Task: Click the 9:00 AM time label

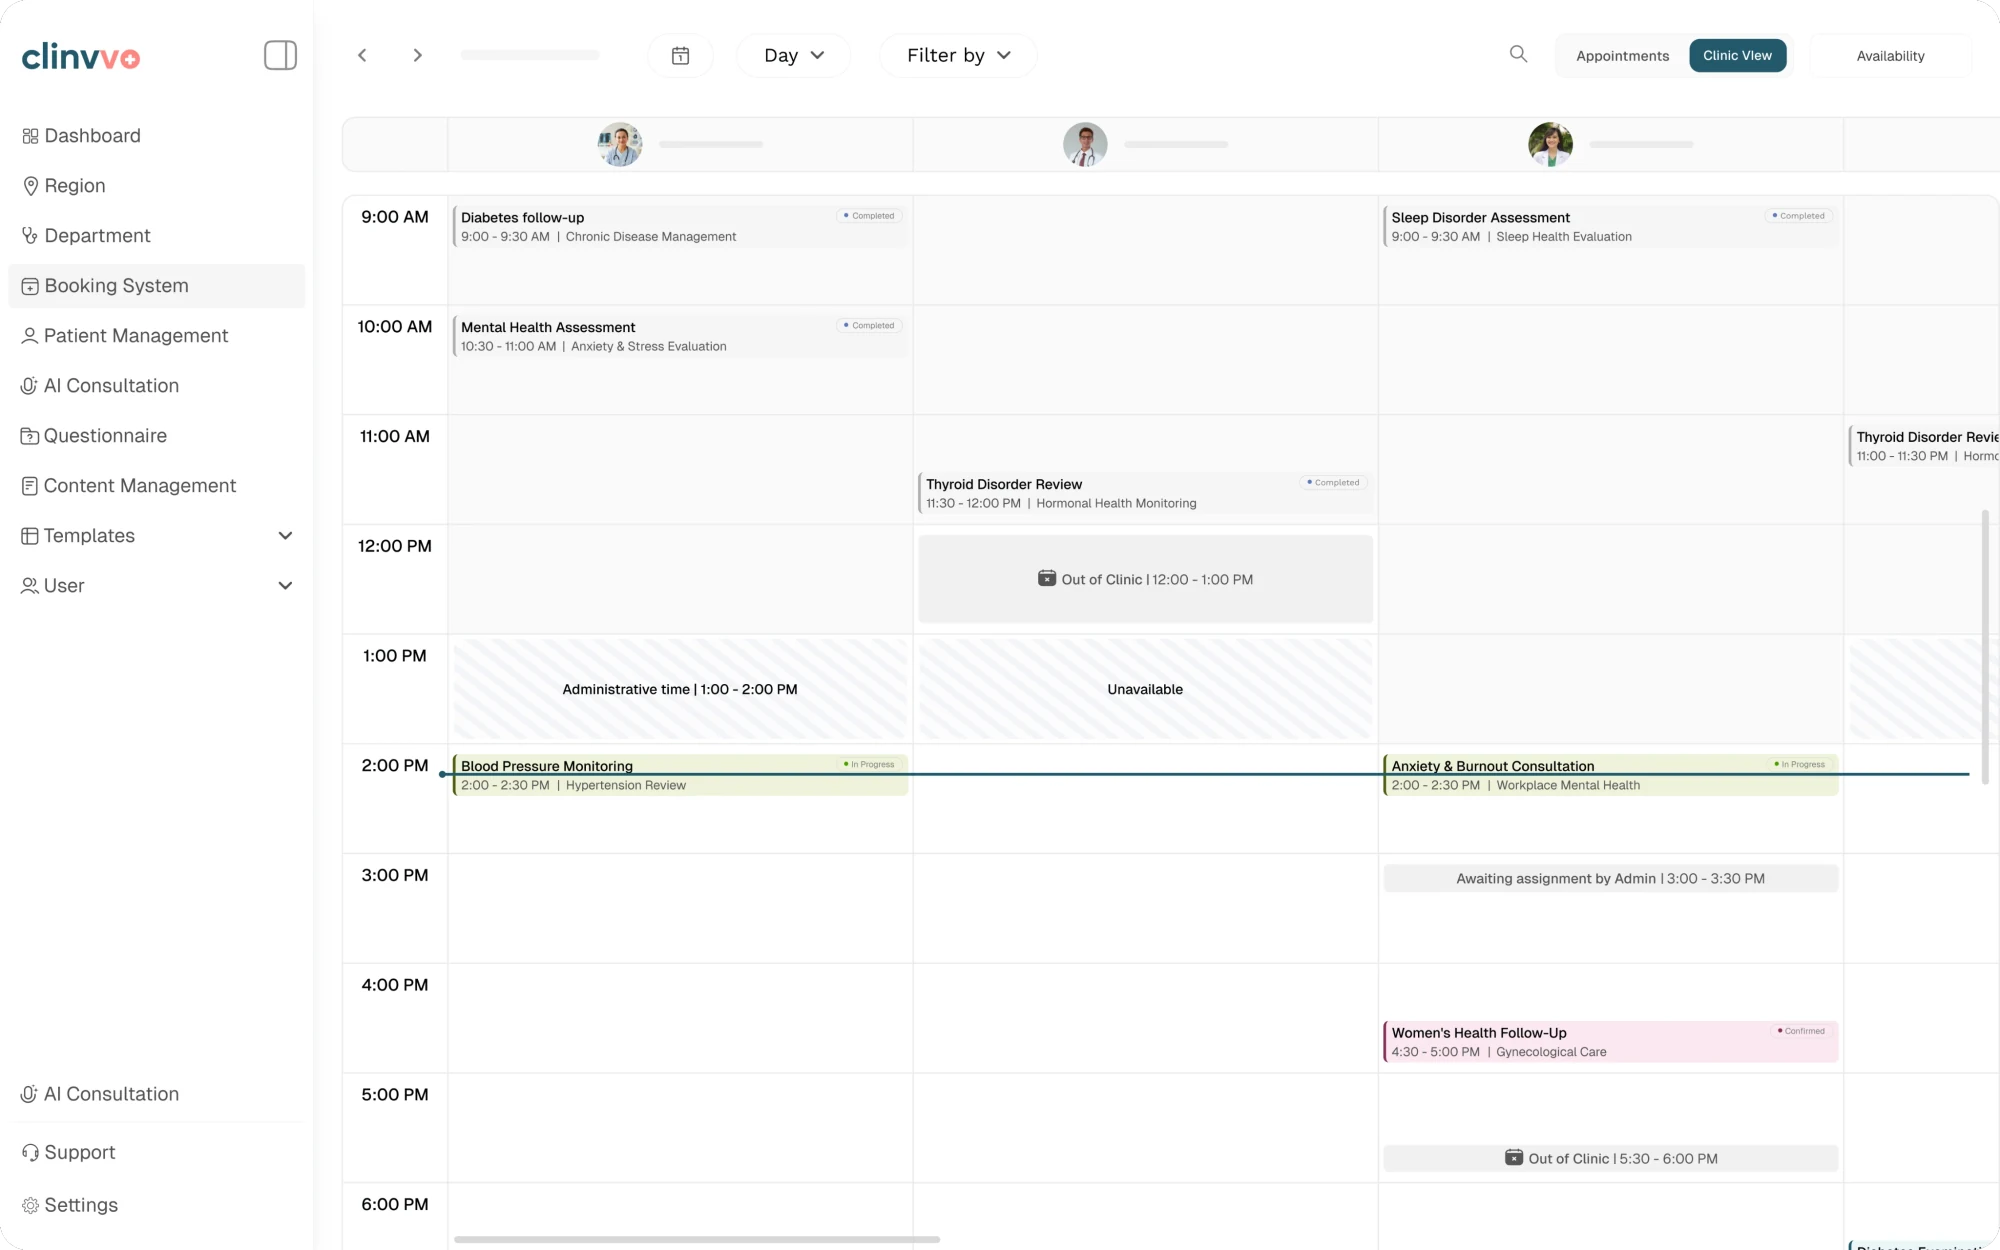Action: [395, 217]
